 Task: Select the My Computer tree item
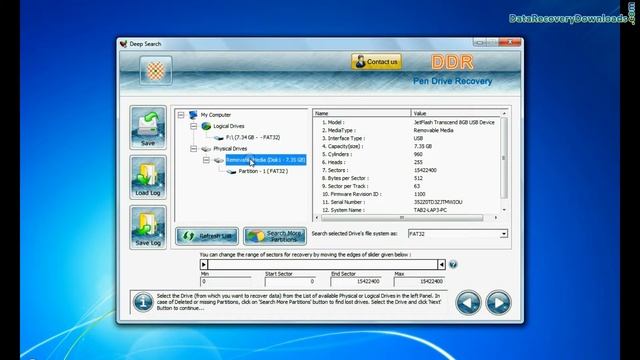coord(216,115)
